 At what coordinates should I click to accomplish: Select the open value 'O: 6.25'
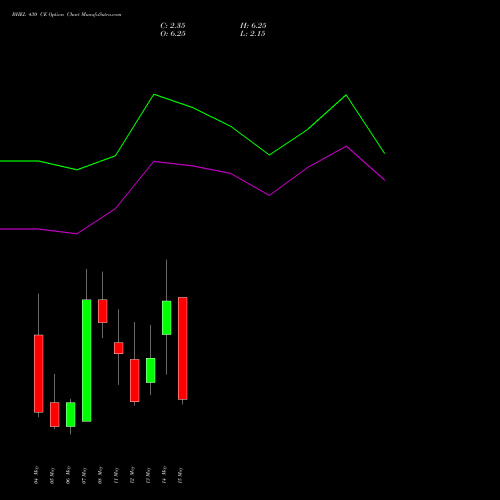click(173, 34)
